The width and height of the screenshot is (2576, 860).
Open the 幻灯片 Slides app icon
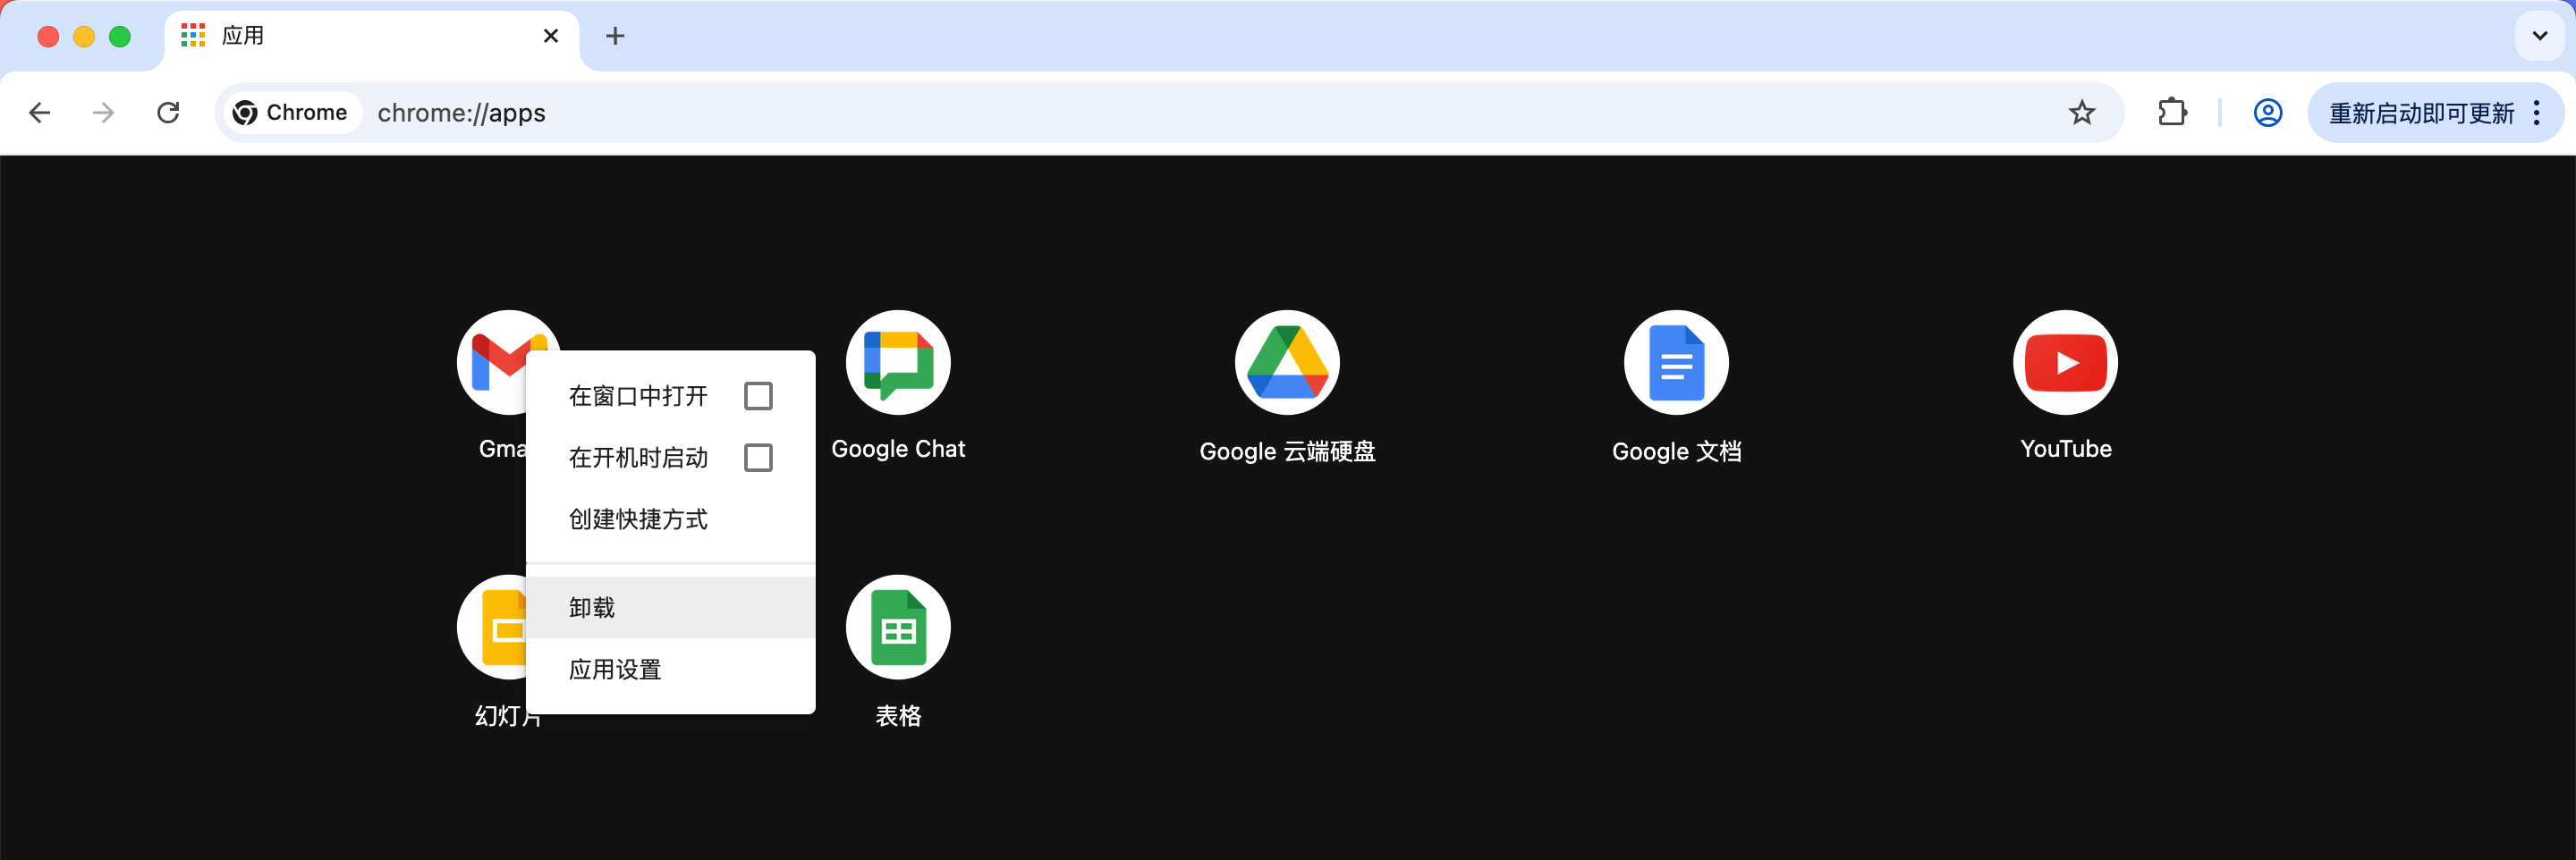point(492,627)
